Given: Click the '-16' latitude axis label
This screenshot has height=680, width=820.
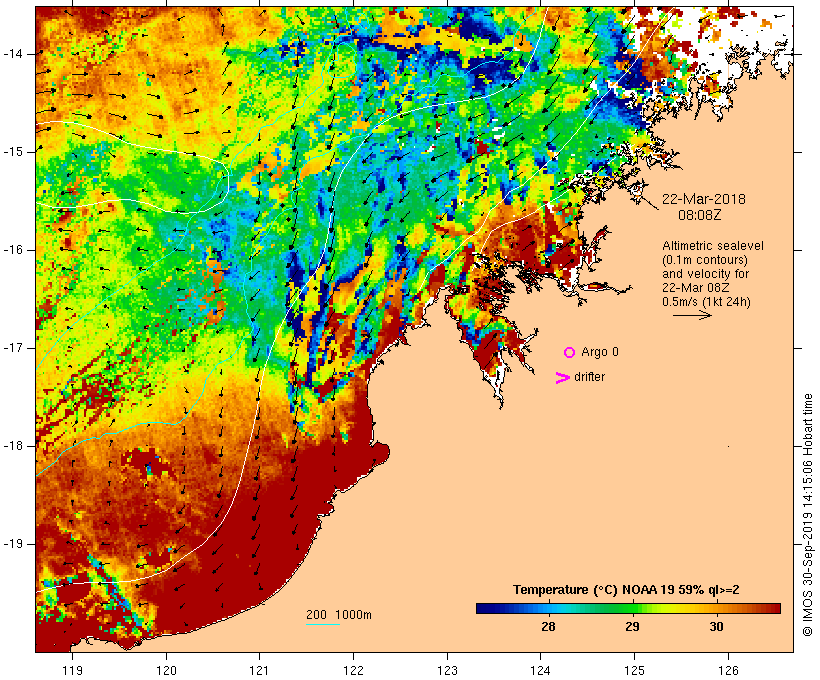Looking at the screenshot, I should pos(12,250).
